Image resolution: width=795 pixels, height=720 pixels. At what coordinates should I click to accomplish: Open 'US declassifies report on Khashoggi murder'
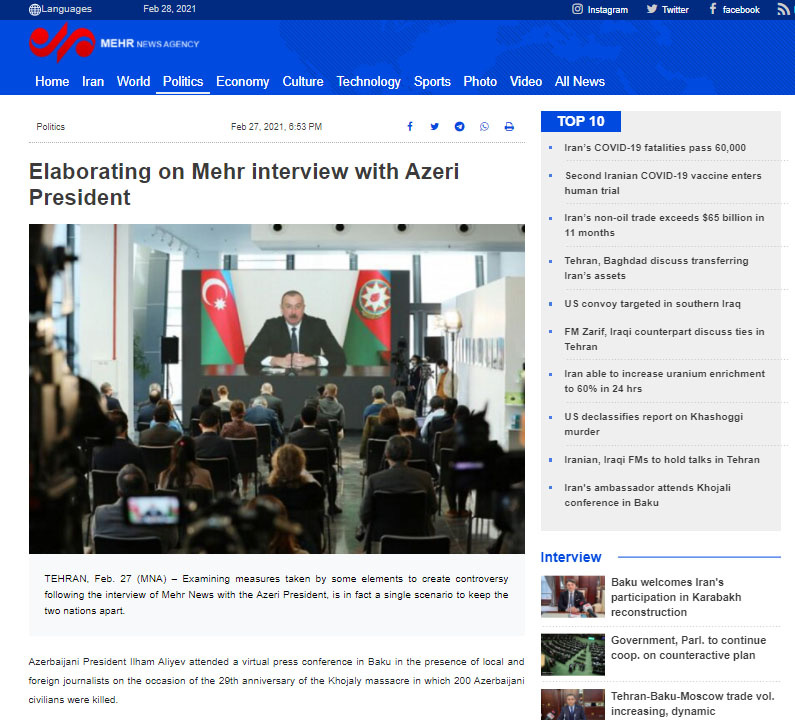click(x=654, y=424)
